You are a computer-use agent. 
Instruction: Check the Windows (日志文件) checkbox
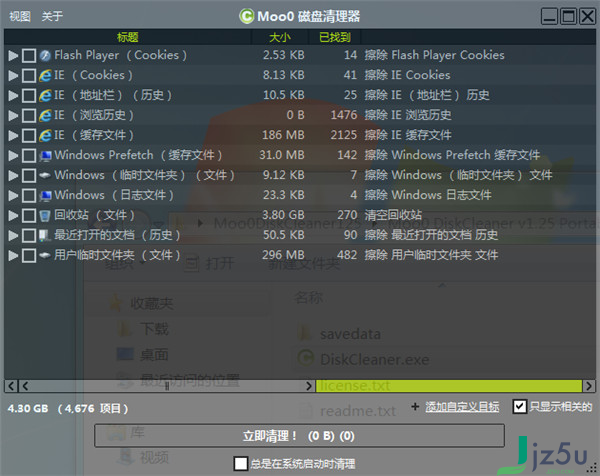(x=29, y=196)
